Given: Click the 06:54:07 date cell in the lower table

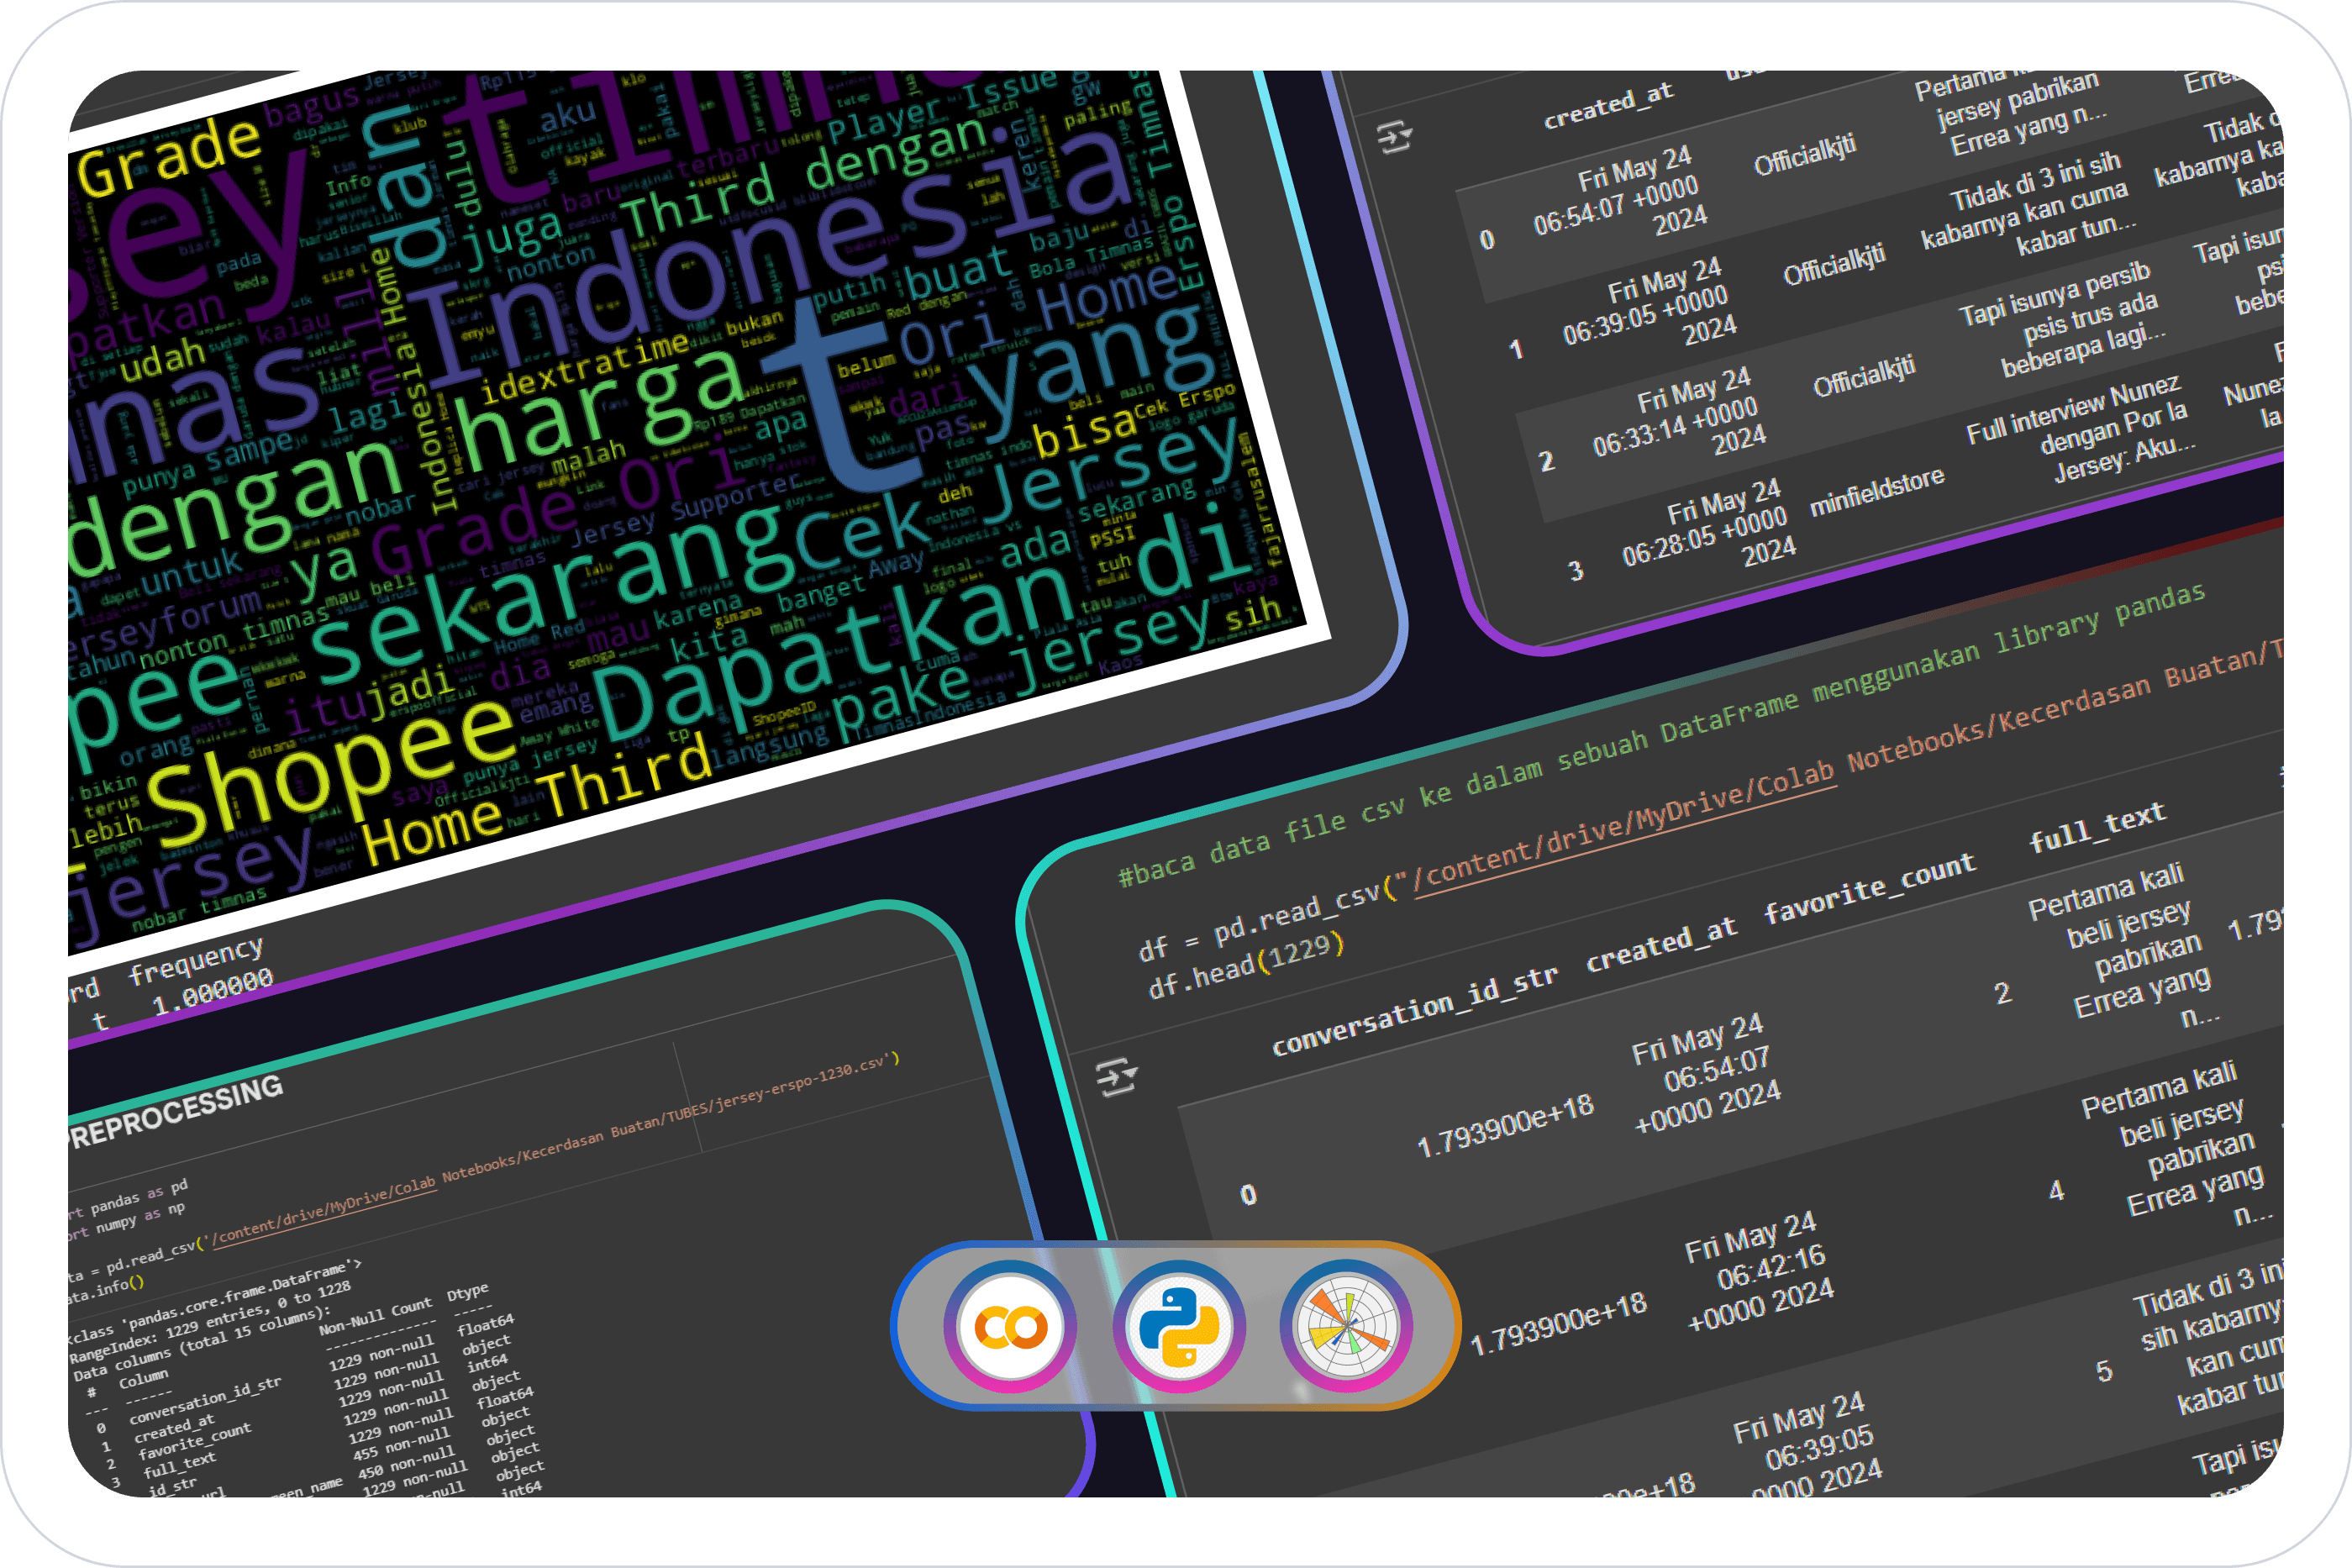Looking at the screenshot, I should coord(1706,1074).
